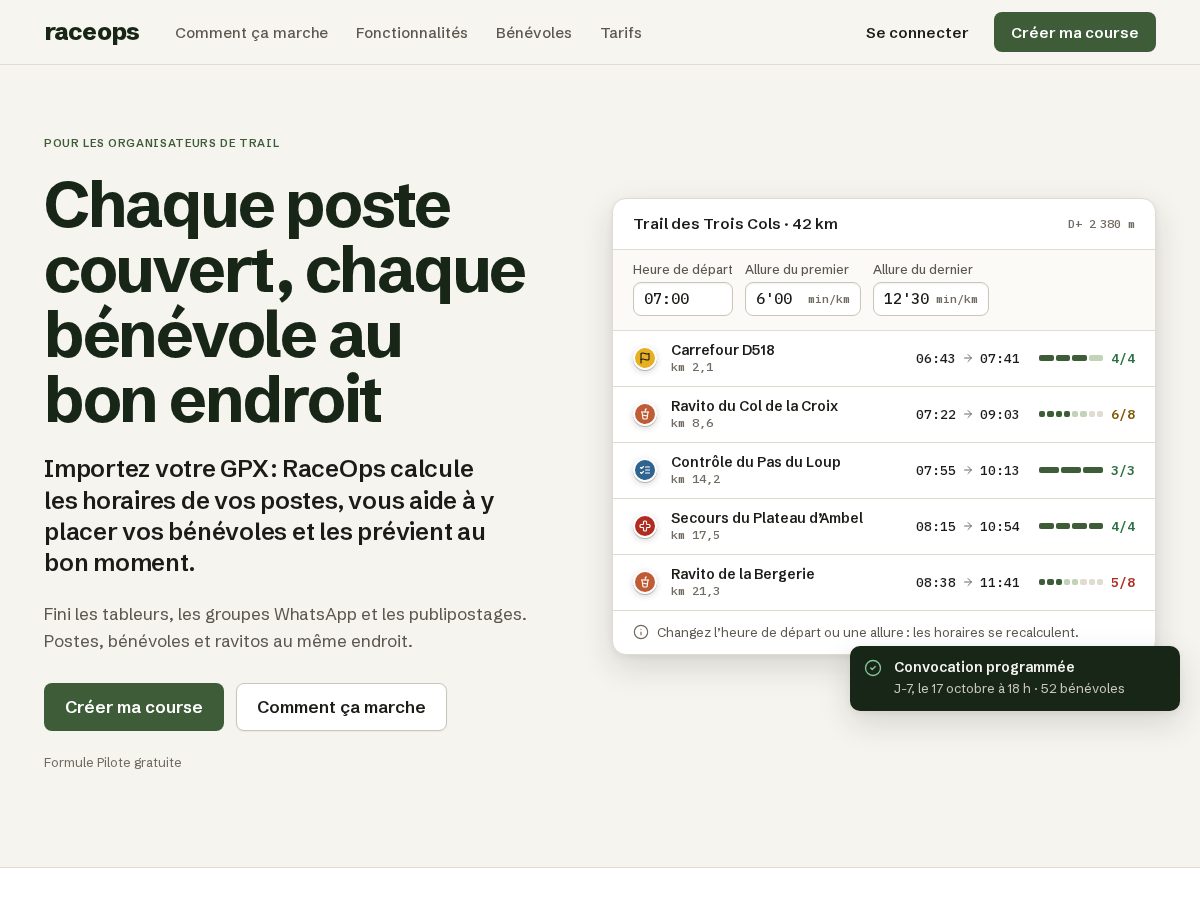Click the Contrôle du Pas du Loup checklist icon
Viewport: 1200px width, 900px height.
tap(645, 470)
